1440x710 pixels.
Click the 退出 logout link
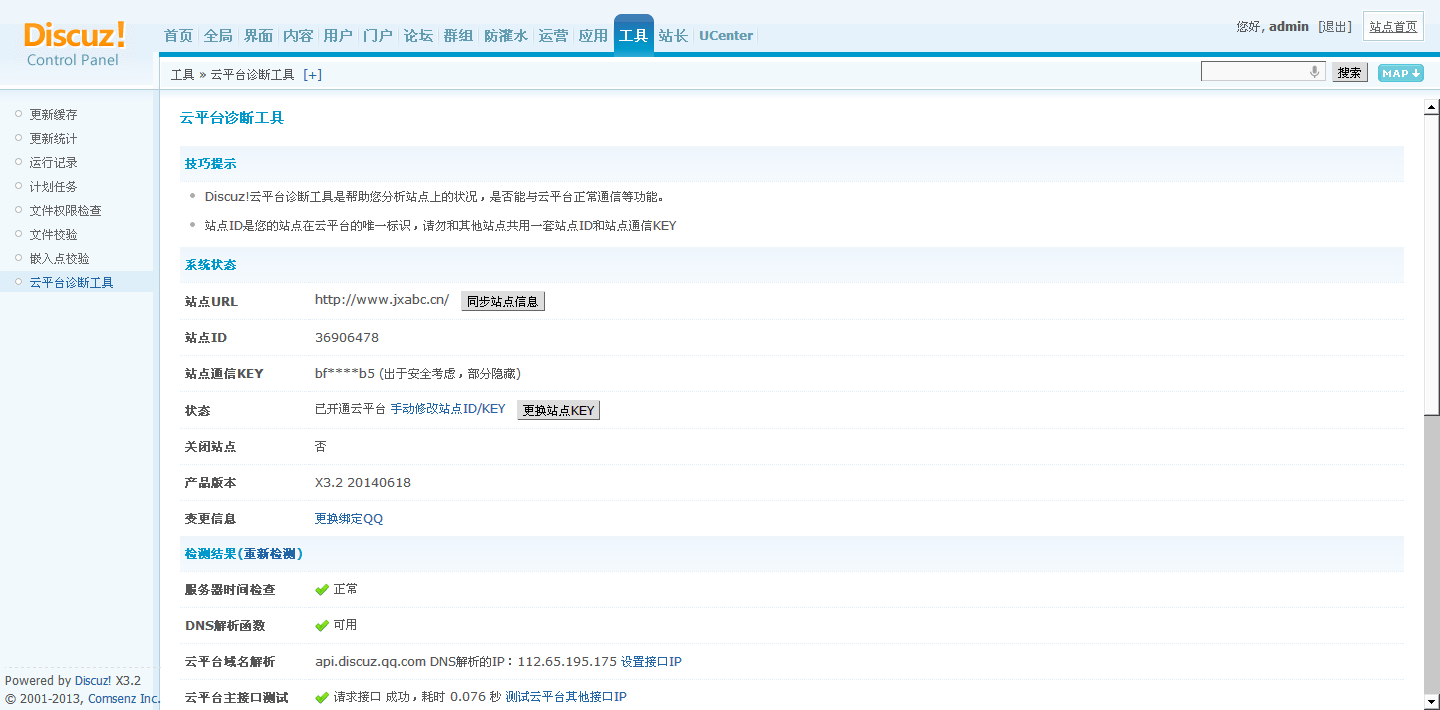tap(1335, 27)
